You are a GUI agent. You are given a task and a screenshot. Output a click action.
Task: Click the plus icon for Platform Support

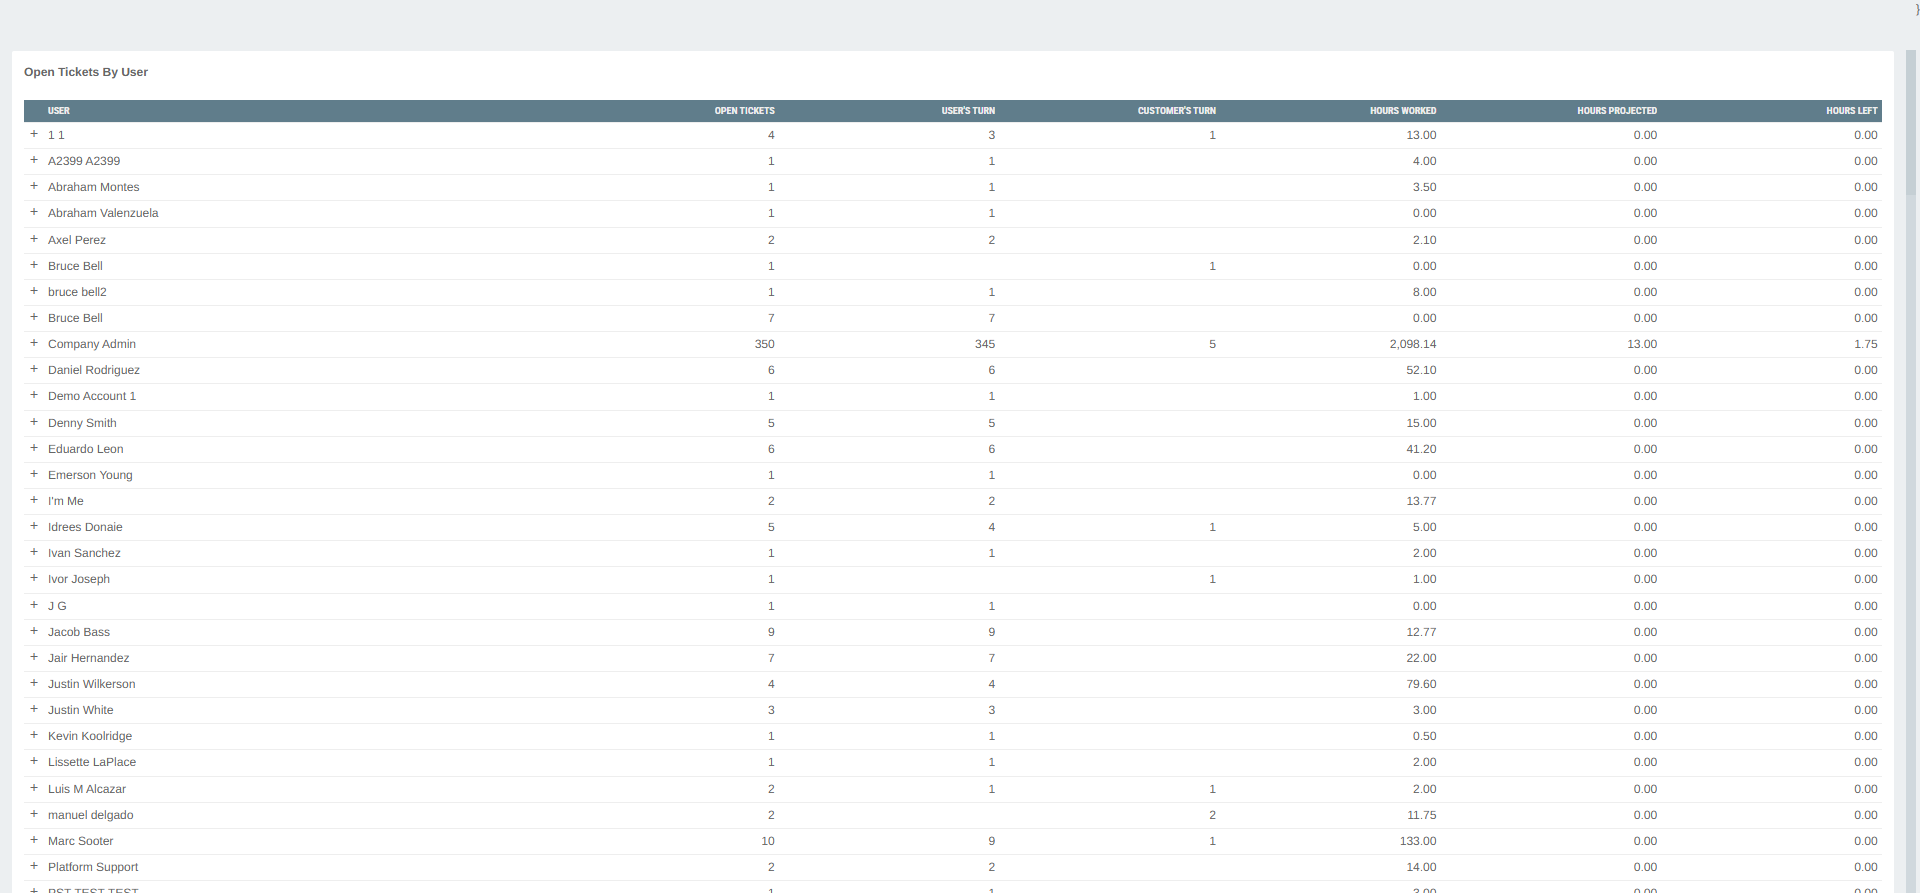[34, 866]
